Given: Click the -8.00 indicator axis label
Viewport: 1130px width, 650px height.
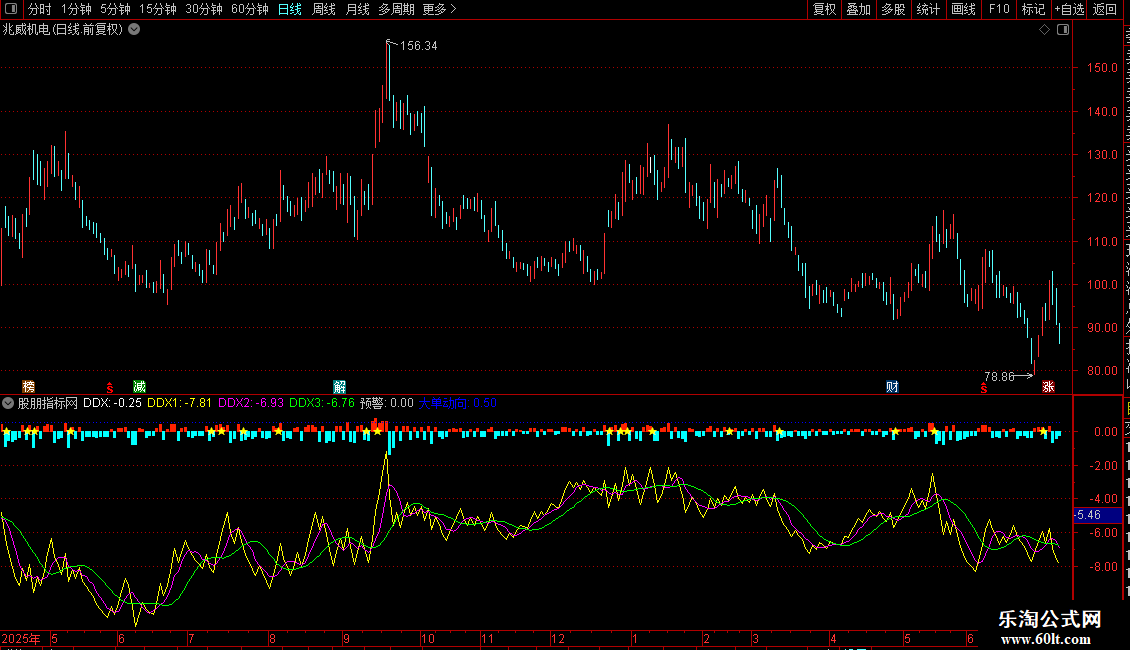Looking at the screenshot, I should pos(1103,567).
